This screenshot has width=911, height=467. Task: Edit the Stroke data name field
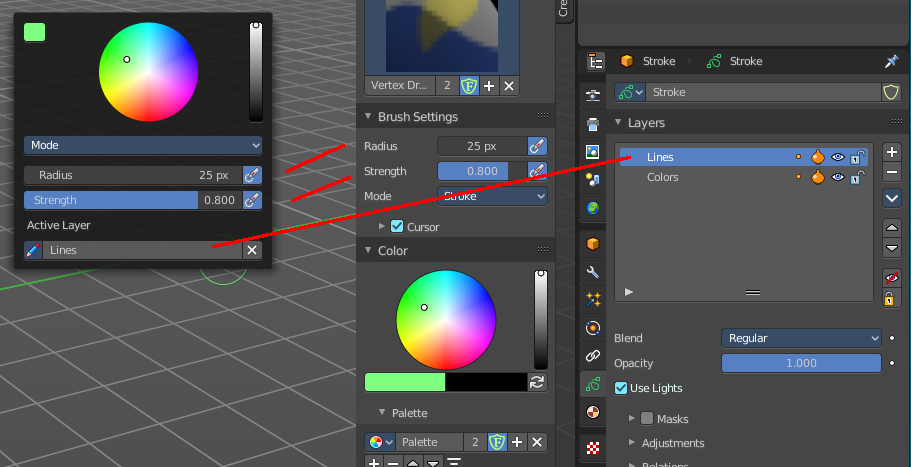click(x=763, y=92)
